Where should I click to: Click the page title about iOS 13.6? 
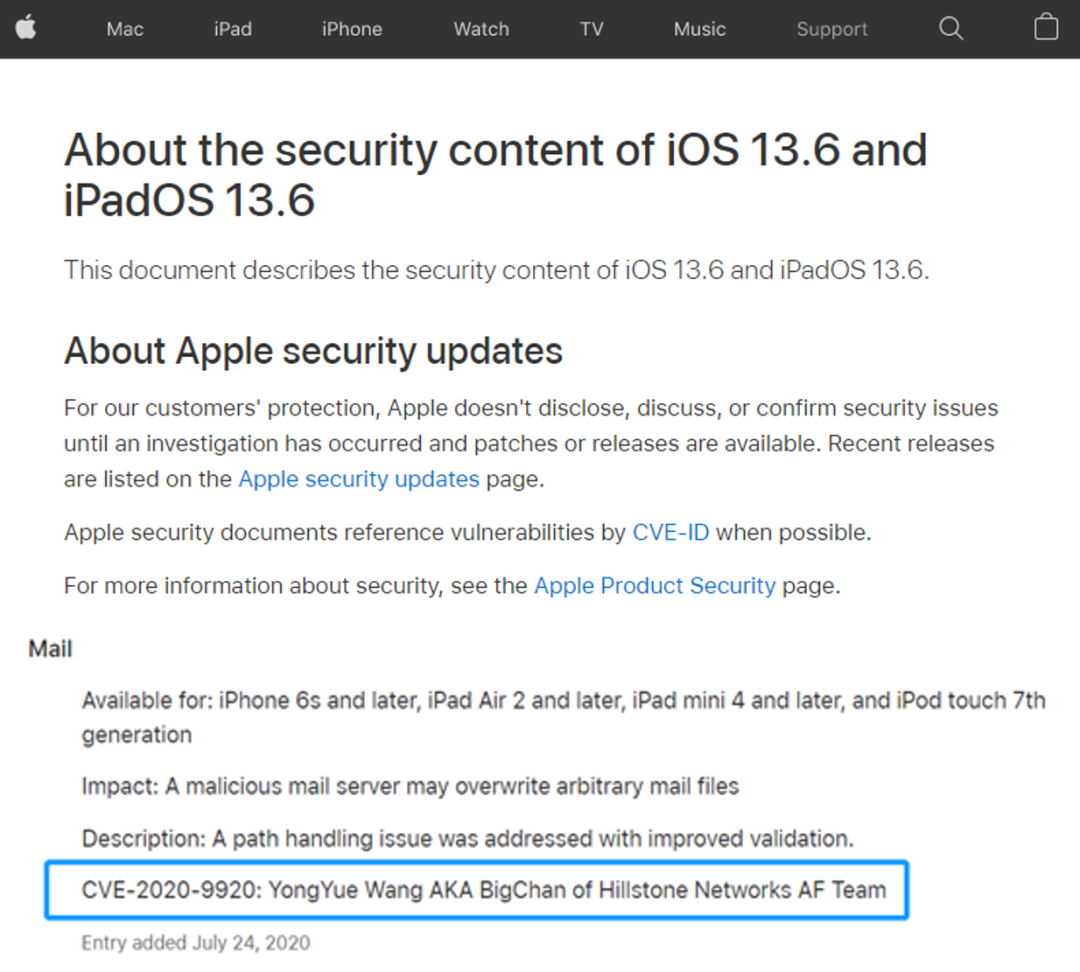[x=496, y=175]
